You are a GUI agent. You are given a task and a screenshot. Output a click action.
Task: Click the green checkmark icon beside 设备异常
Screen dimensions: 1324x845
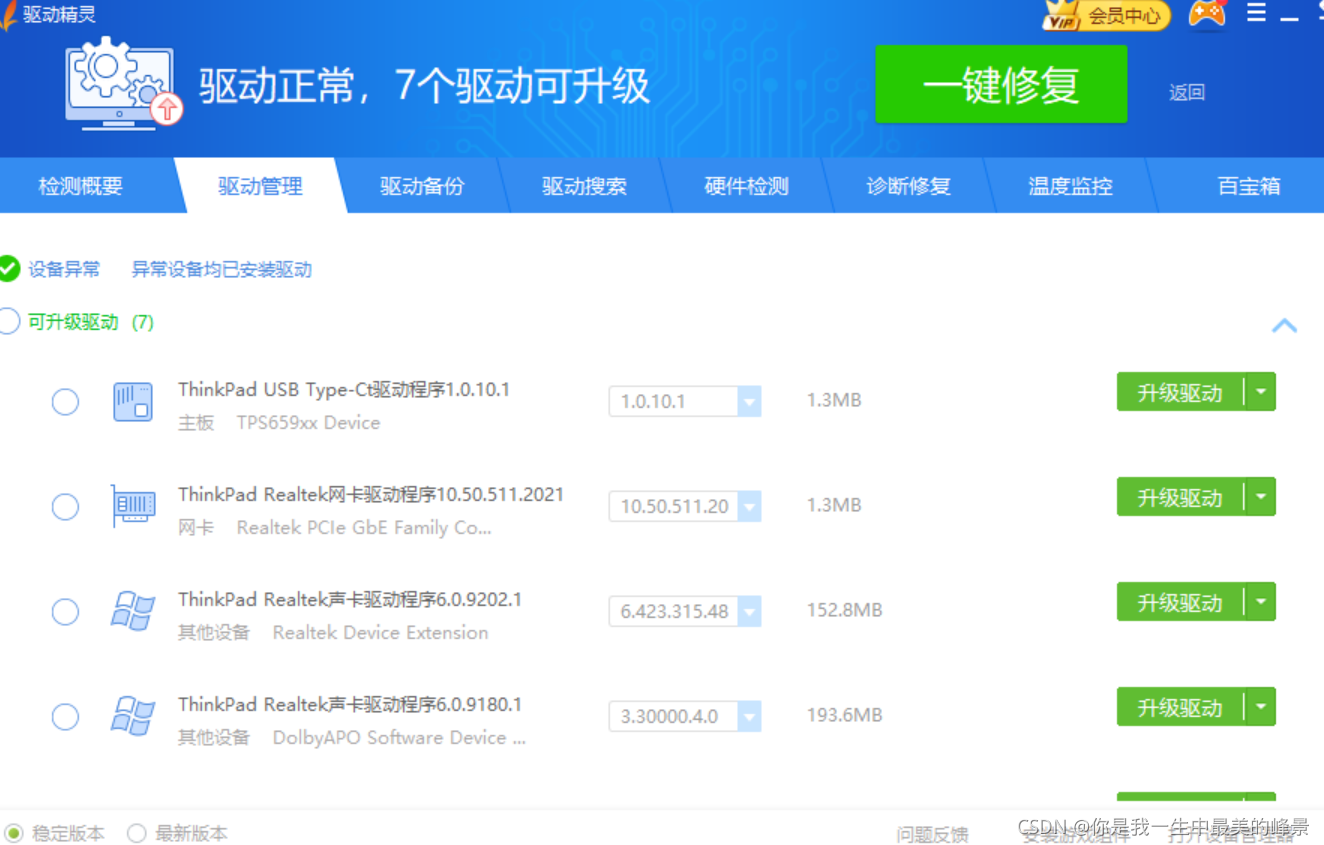click(x=8, y=268)
